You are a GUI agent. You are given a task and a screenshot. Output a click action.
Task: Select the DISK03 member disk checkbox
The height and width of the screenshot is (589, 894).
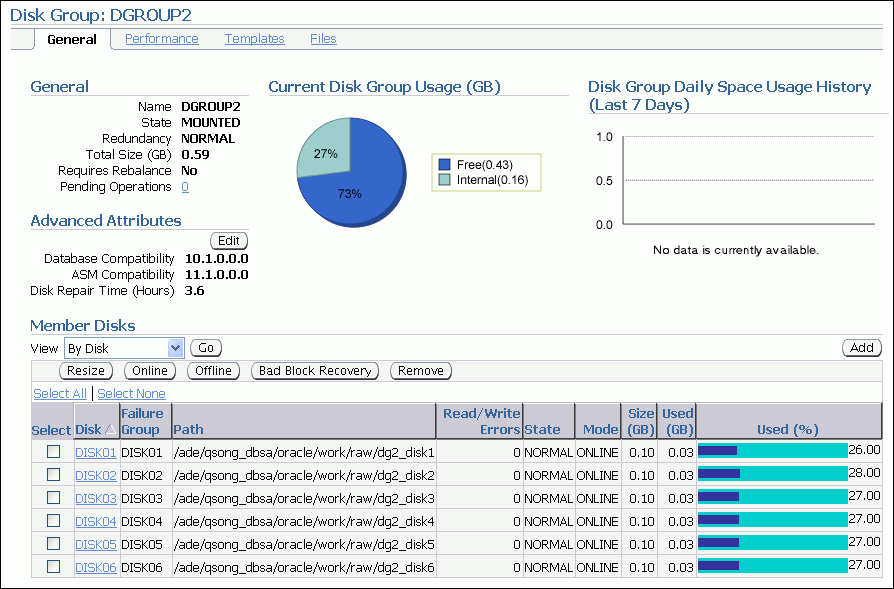54,497
